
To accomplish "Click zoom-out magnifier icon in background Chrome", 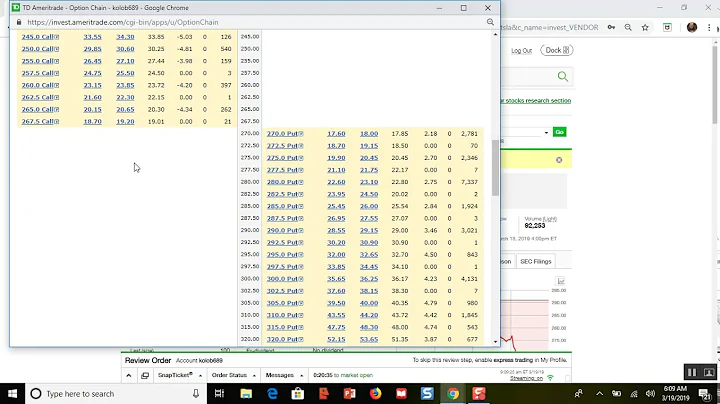I will (x=628, y=28).
